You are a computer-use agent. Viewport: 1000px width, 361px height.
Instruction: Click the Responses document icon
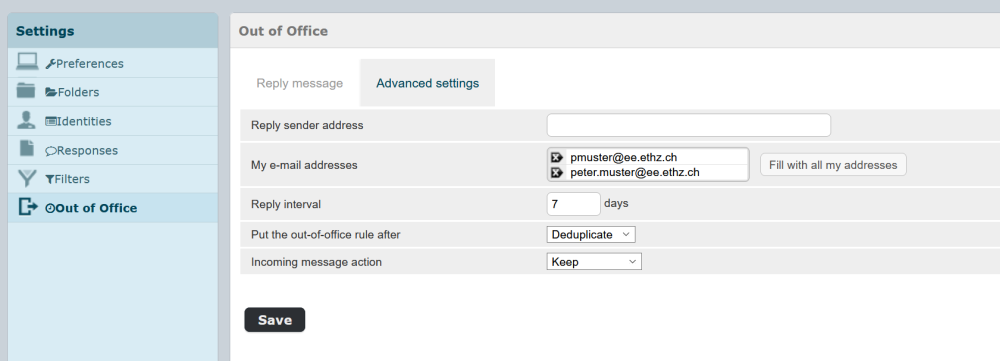pyautogui.click(x=26, y=149)
